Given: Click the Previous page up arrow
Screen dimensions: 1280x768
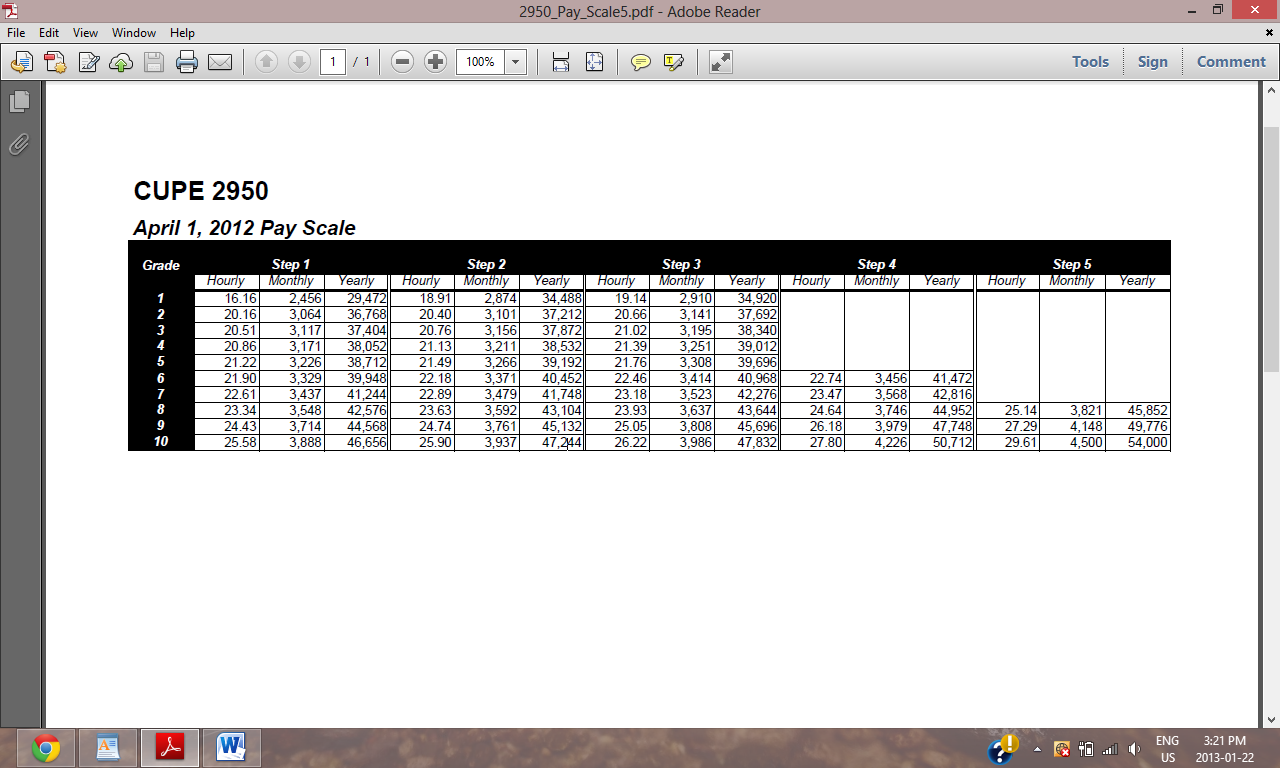Looking at the screenshot, I should 266,62.
